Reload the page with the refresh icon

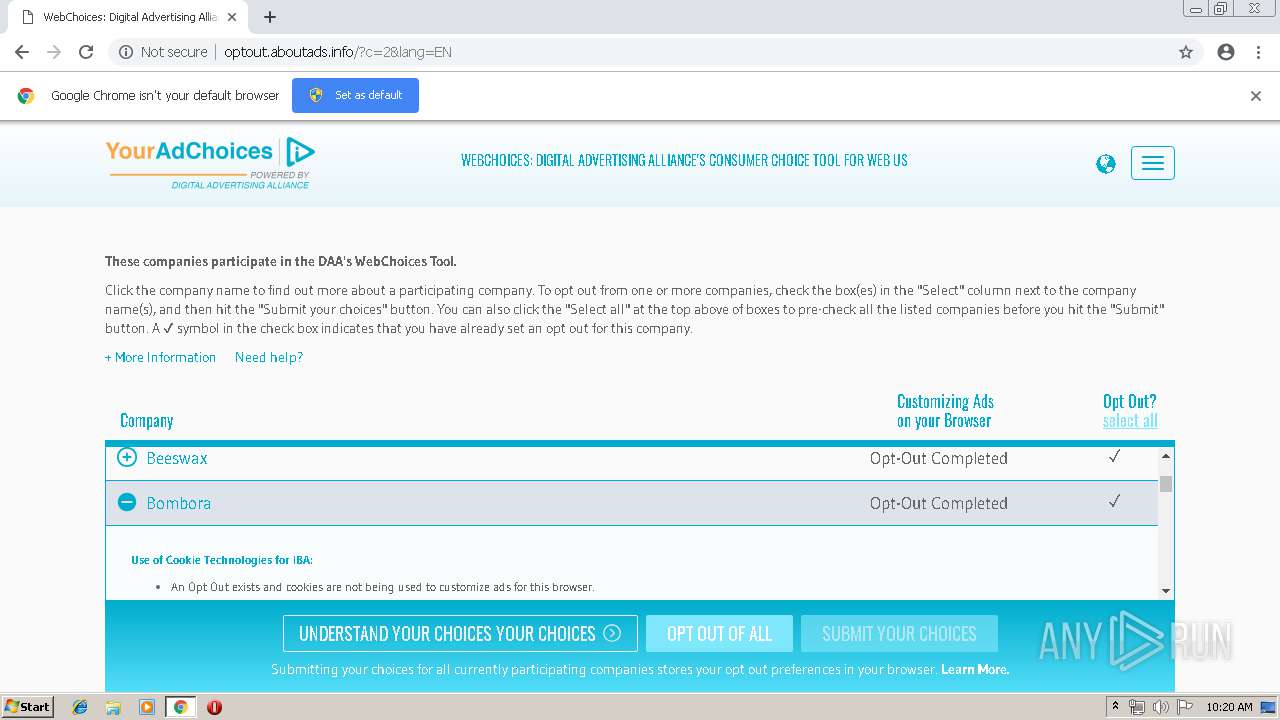[x=86, y=52]
